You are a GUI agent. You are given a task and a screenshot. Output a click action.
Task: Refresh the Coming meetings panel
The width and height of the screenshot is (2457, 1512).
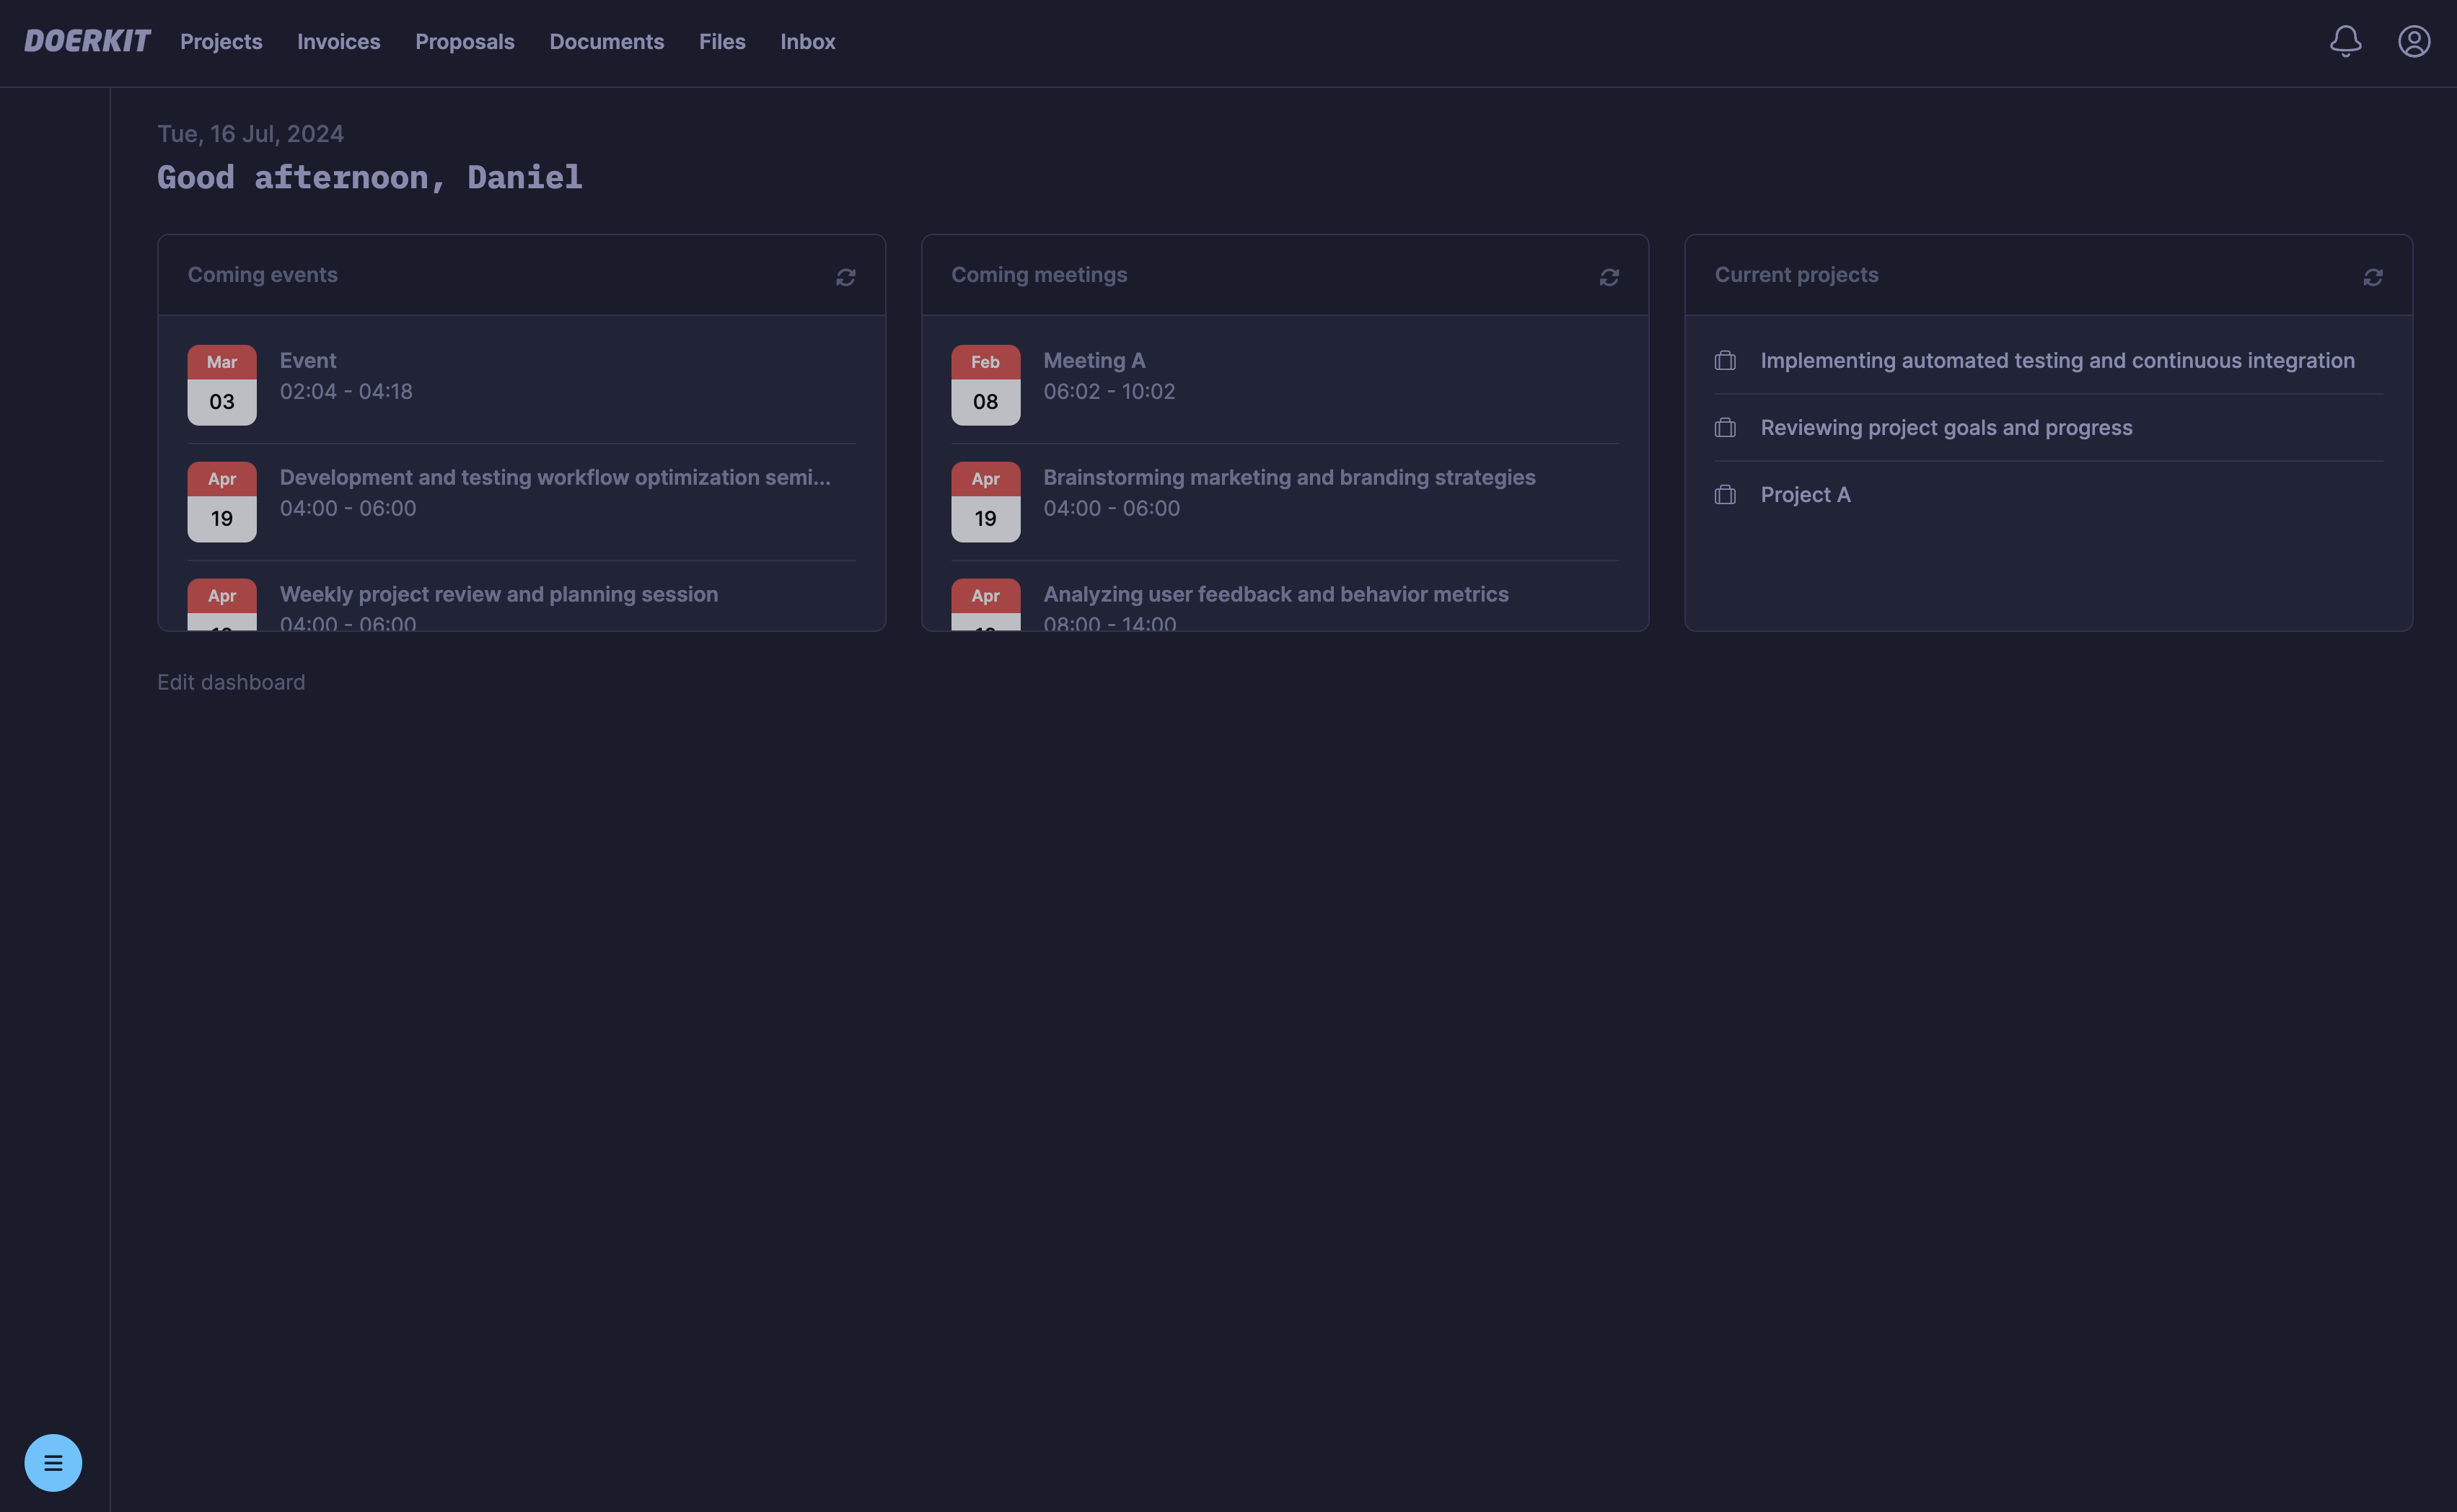(1608, 277)
